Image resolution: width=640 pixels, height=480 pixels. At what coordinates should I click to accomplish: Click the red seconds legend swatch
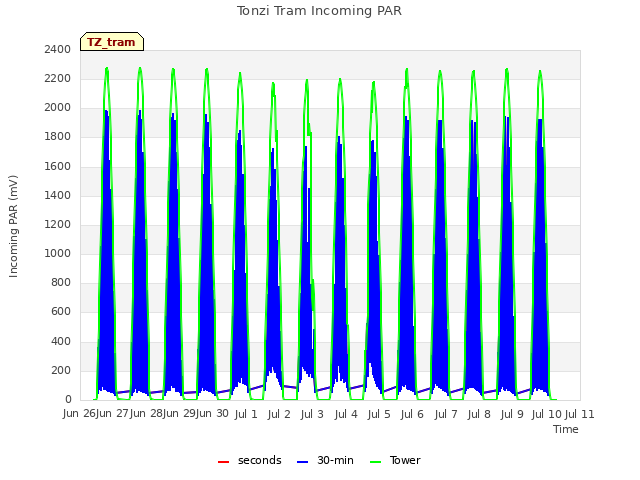click(223, 462)
